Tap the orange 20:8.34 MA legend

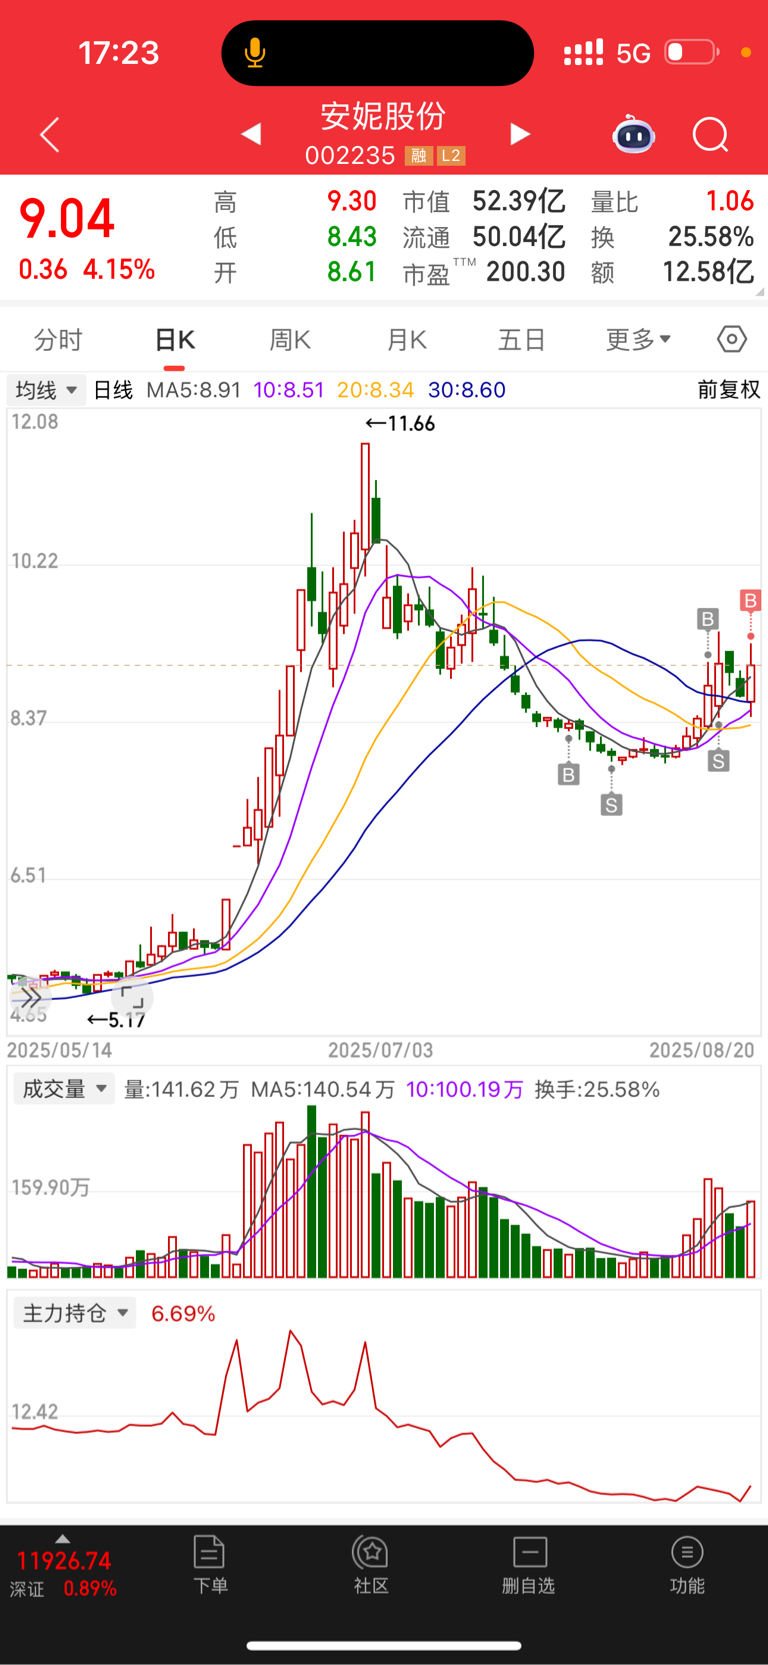(375, 390)
